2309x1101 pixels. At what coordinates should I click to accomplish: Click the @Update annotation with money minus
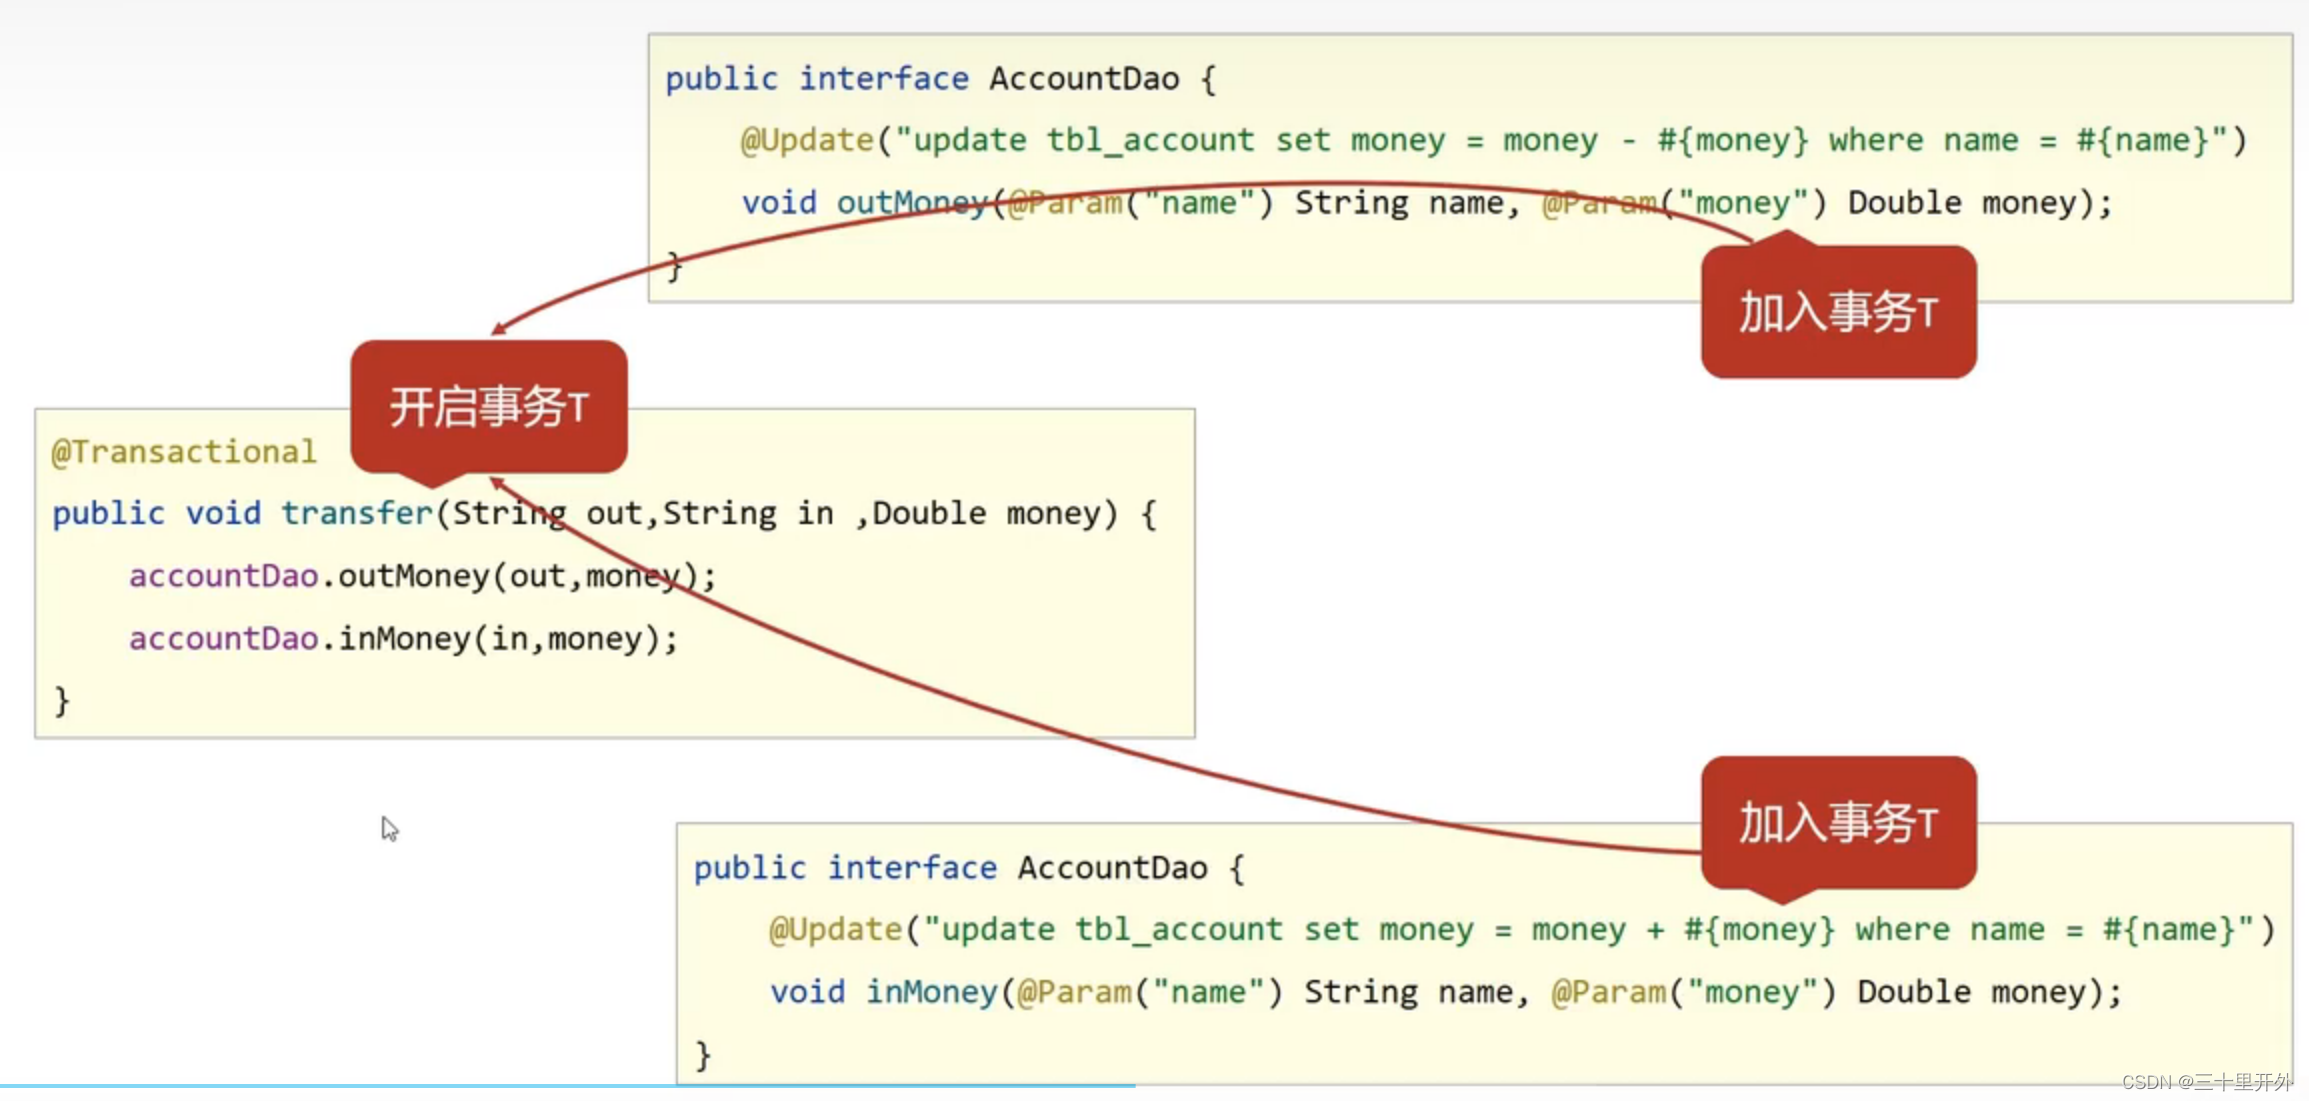[806, 141]
